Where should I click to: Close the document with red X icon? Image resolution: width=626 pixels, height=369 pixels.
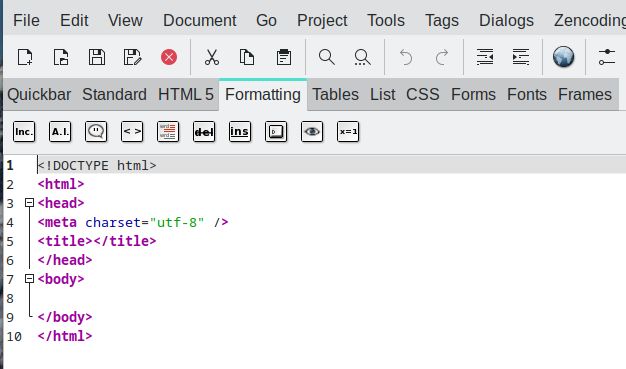click(169, 57)
